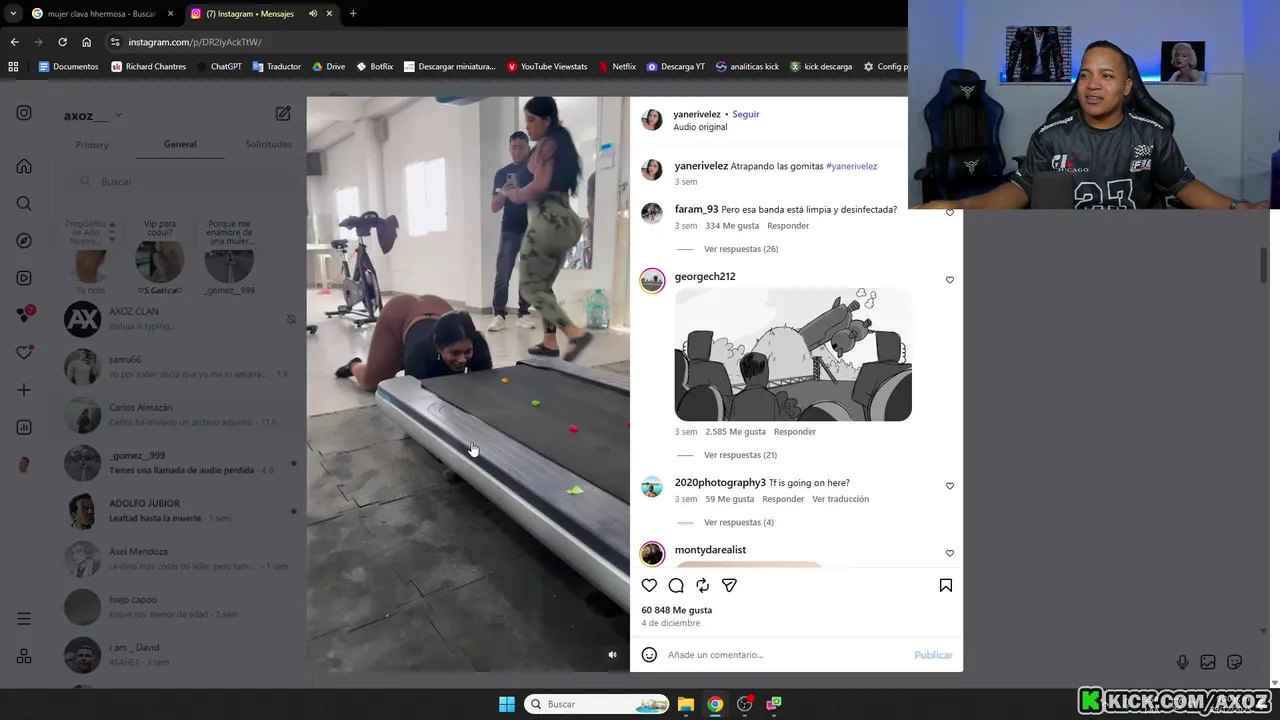Open the Carlos Almazán conversation
Image resolution: width=1280 pixels, height=720 pixels.
(180, 415)
